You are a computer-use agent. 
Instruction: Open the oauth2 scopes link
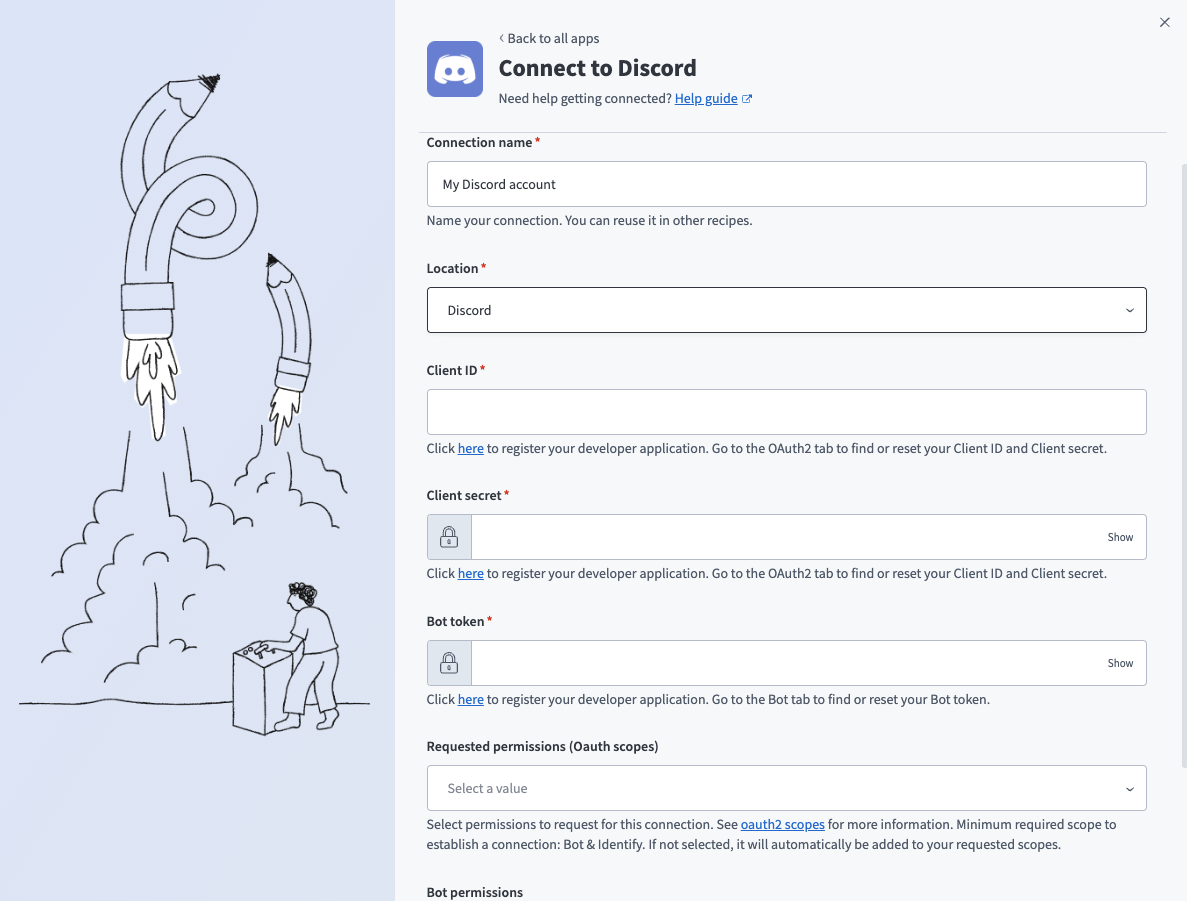point(782,825)
